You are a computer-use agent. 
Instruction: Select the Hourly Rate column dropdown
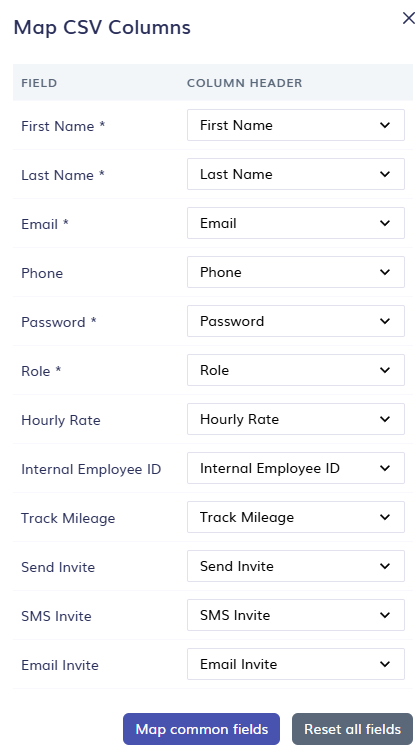click(296, 419)
